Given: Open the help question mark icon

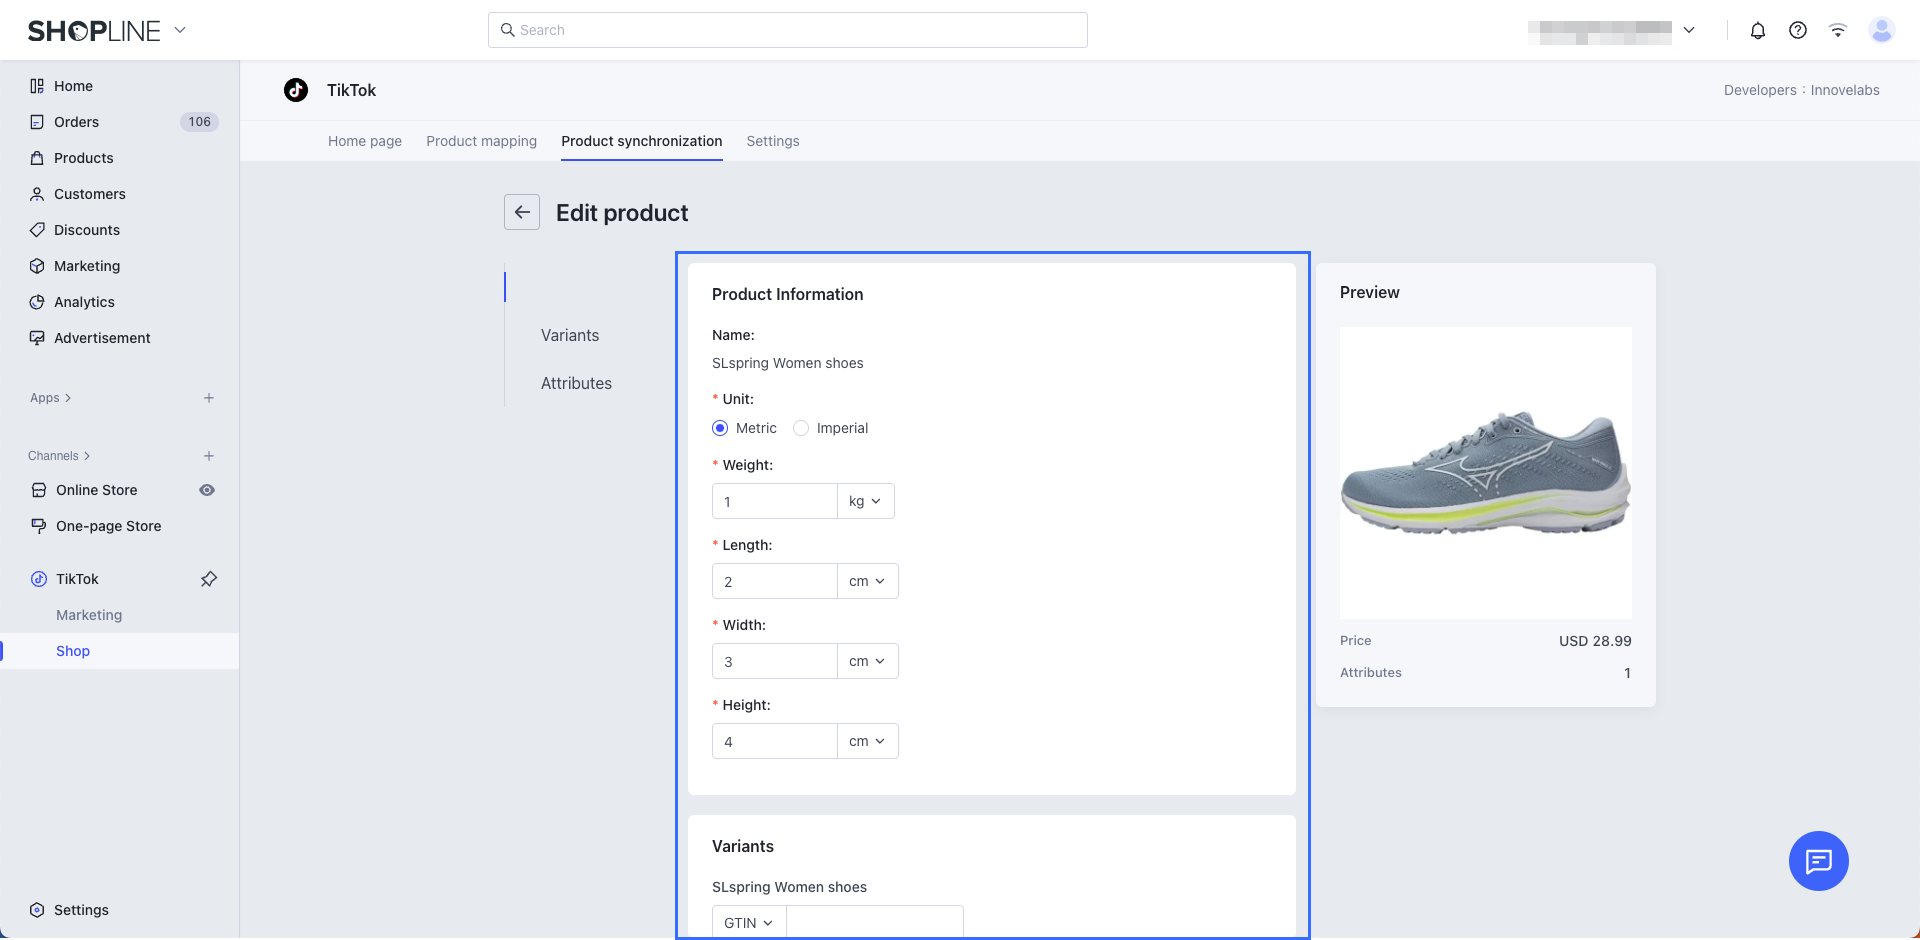Looking at the screenshot, I should point(1797,30).
